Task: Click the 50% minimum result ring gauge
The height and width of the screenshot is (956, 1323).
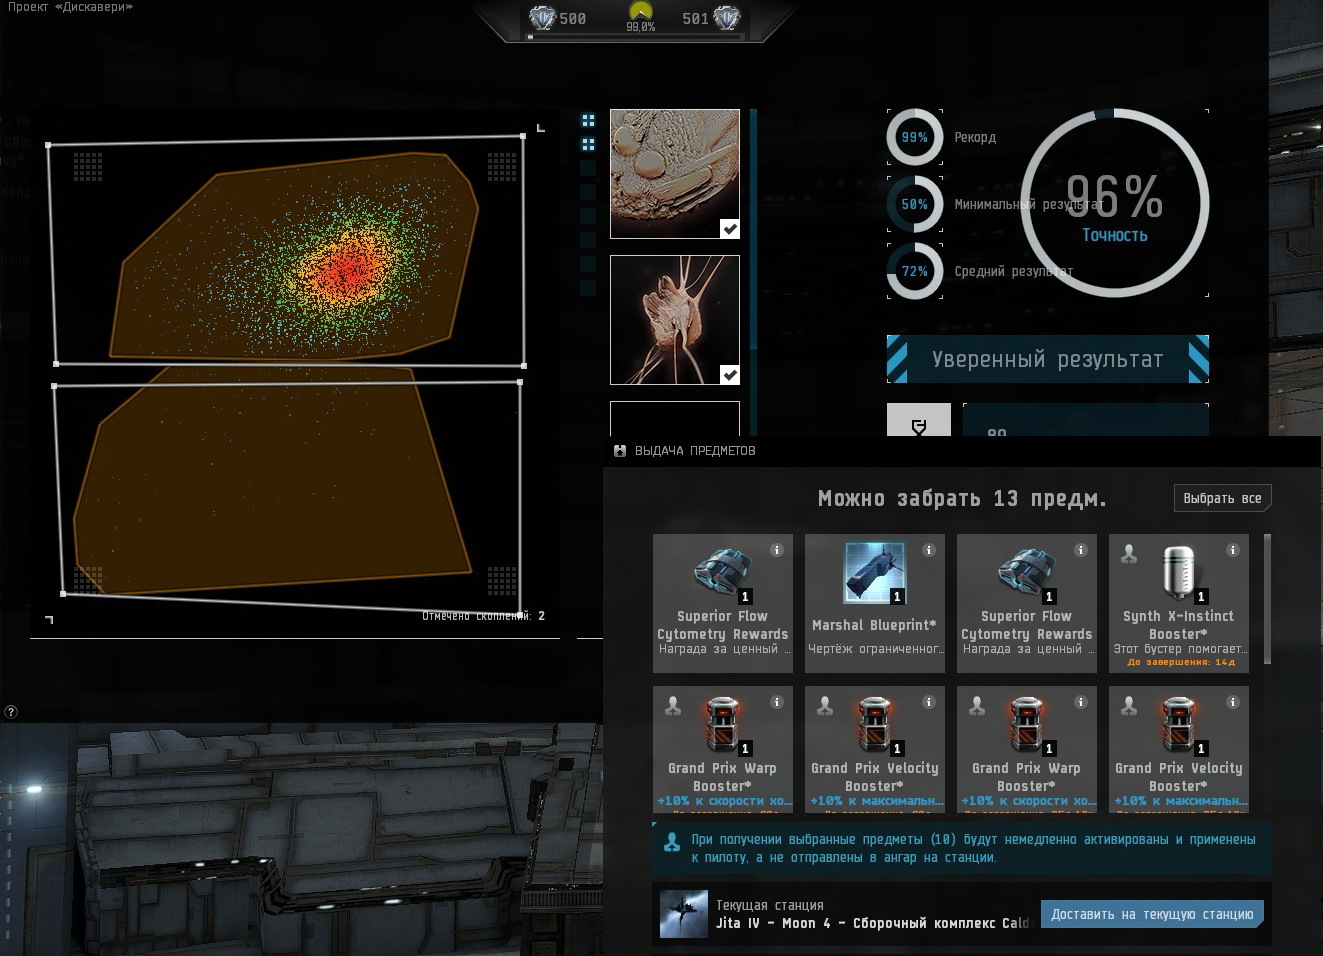Action: point(914,204)
